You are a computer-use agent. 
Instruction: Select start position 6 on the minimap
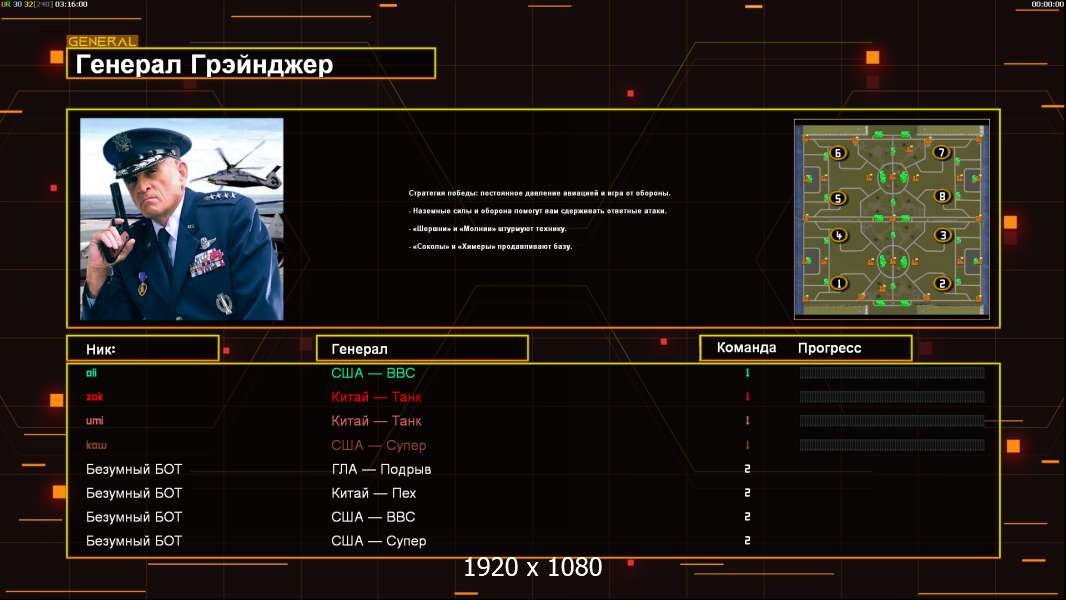838,153
